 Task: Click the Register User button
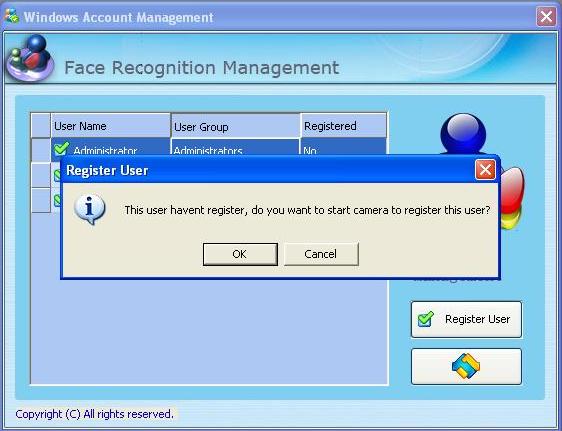(x=466, y=319)
